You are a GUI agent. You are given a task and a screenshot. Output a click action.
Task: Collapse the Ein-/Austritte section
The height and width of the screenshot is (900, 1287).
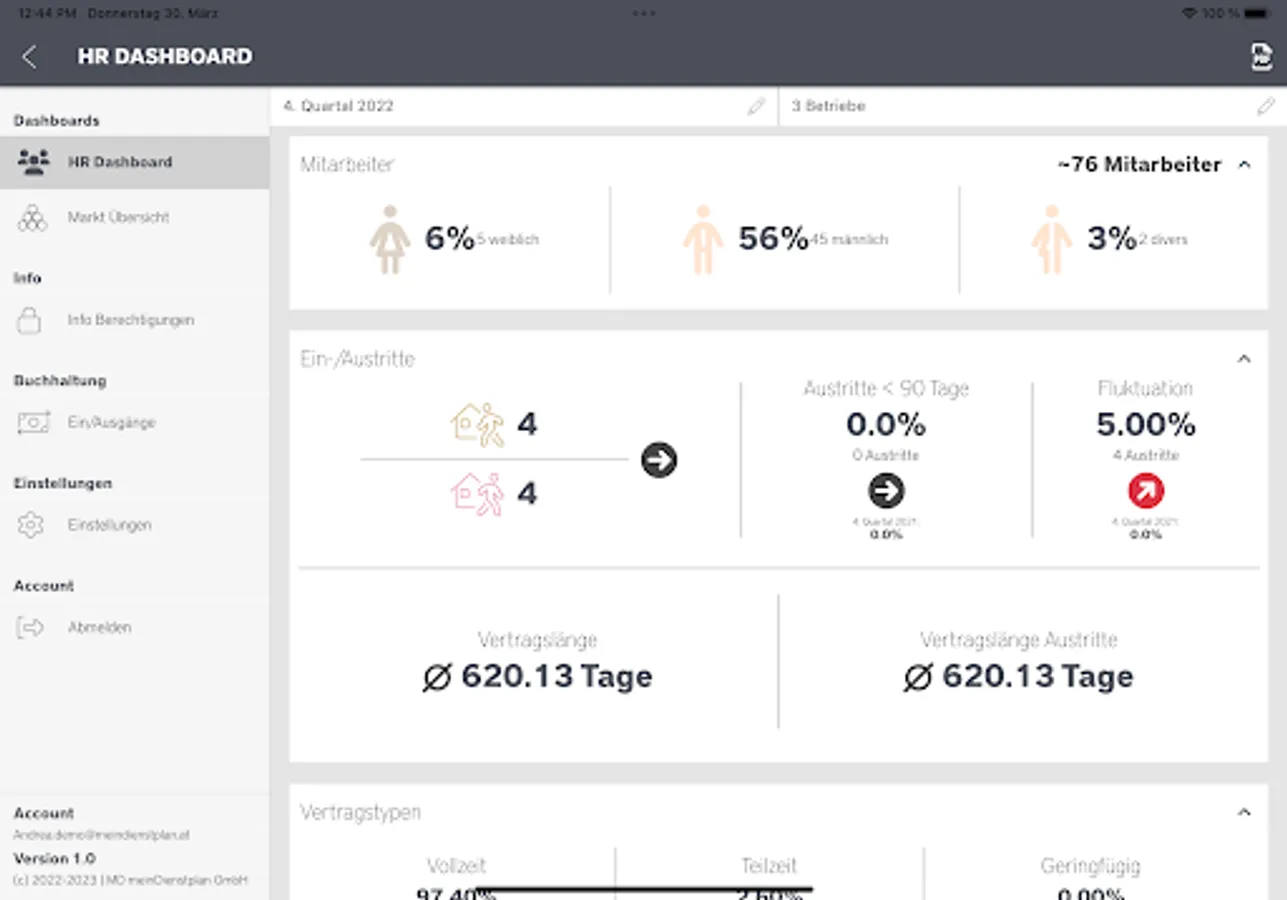click(1244, 359)
